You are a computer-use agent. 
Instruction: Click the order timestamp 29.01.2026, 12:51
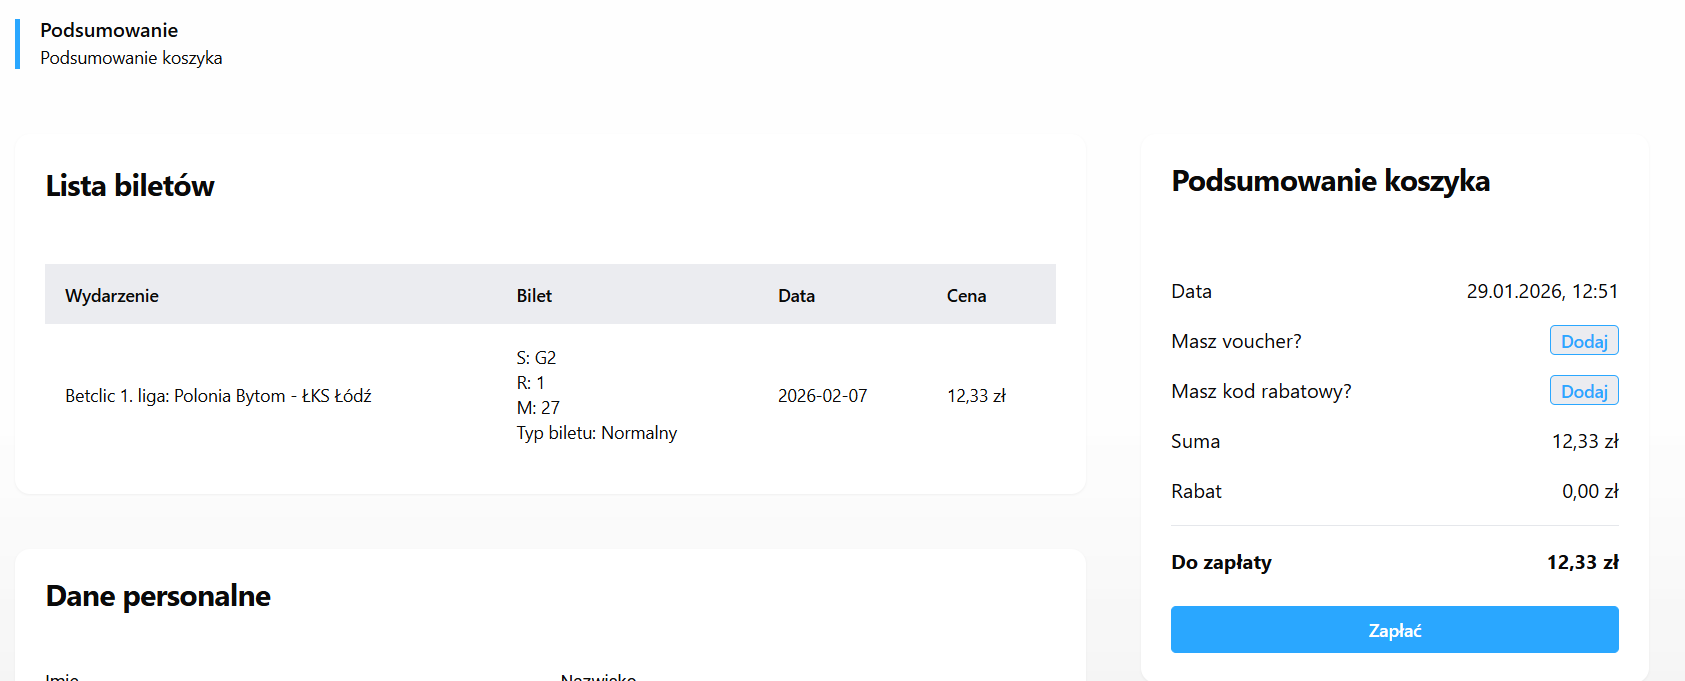pos(1541,291)
